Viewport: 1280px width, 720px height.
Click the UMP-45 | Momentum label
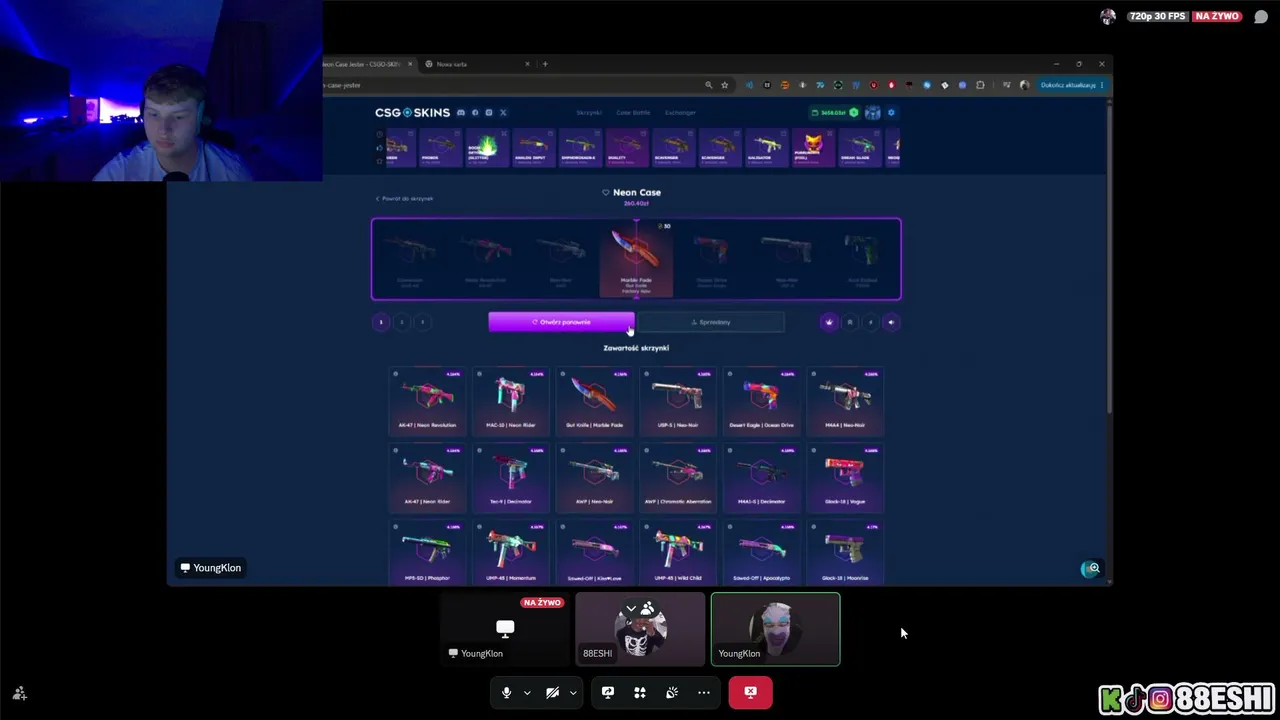511,578
